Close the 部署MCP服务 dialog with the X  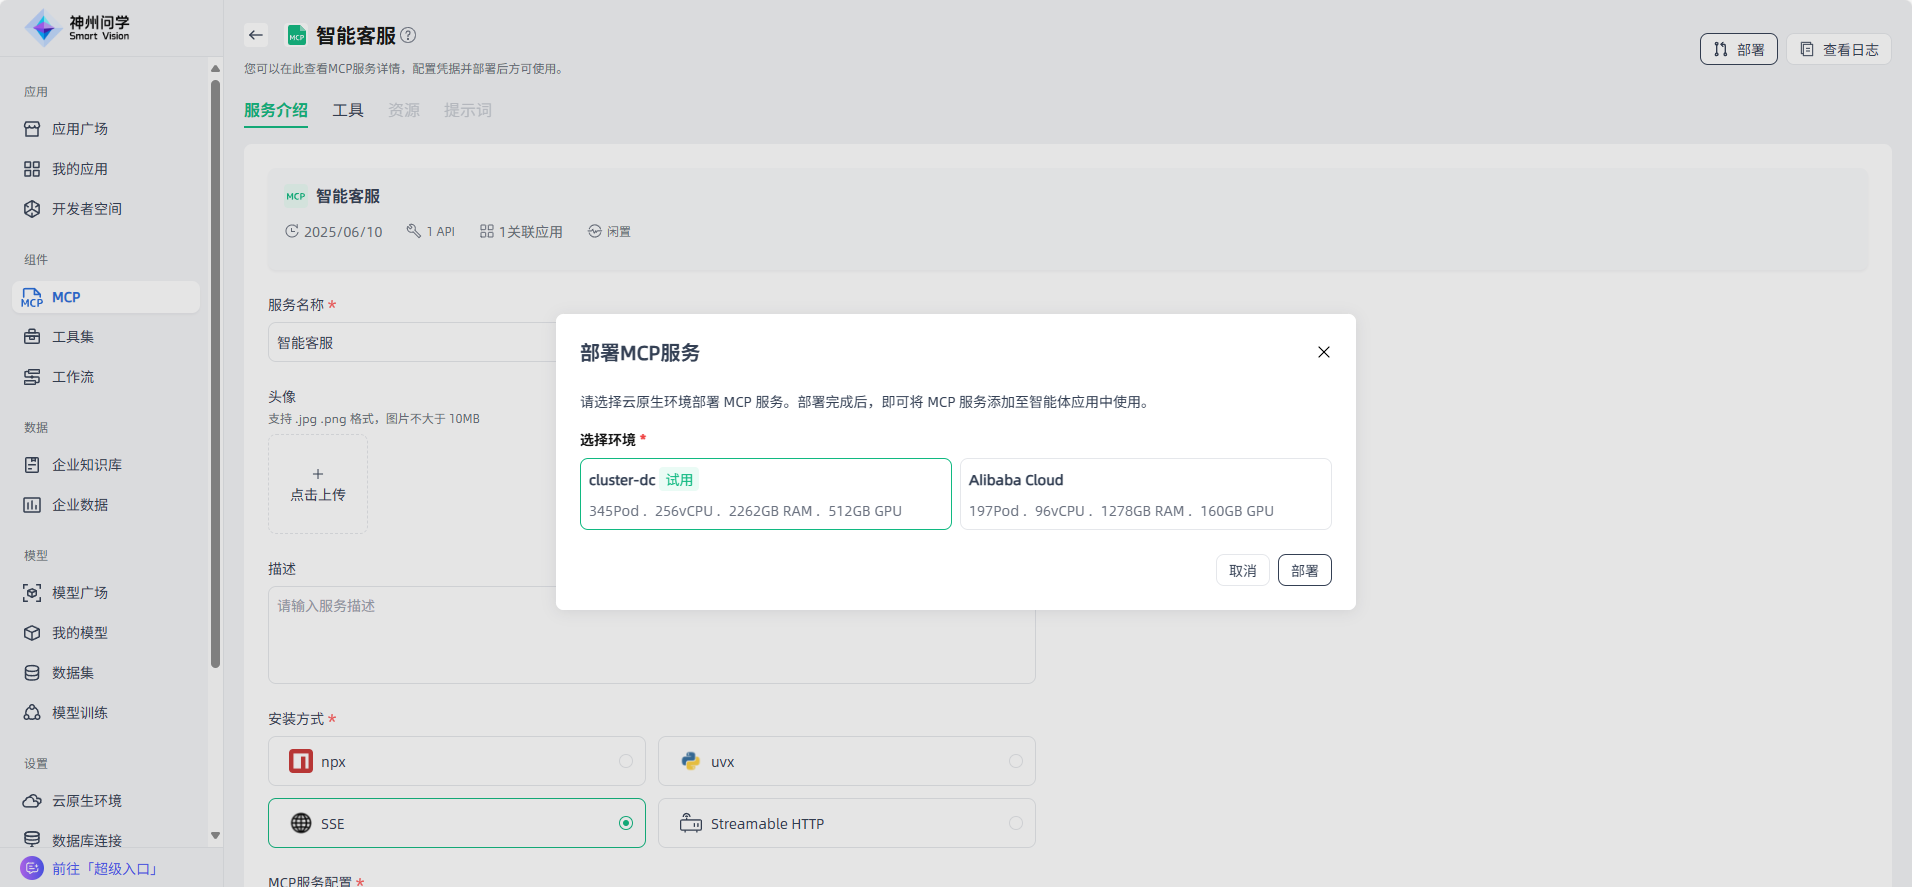click(1323, 352)
